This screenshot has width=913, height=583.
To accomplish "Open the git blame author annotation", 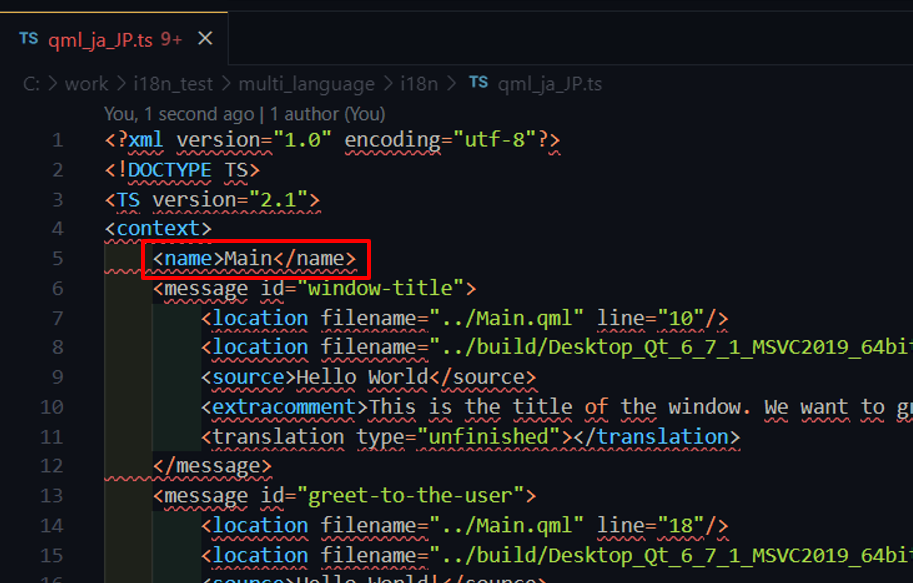I will 244,114.
